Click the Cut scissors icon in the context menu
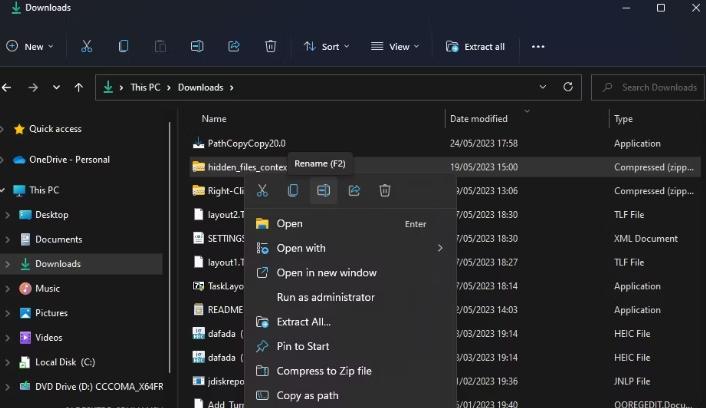706x408 pixels. [262, 190]
